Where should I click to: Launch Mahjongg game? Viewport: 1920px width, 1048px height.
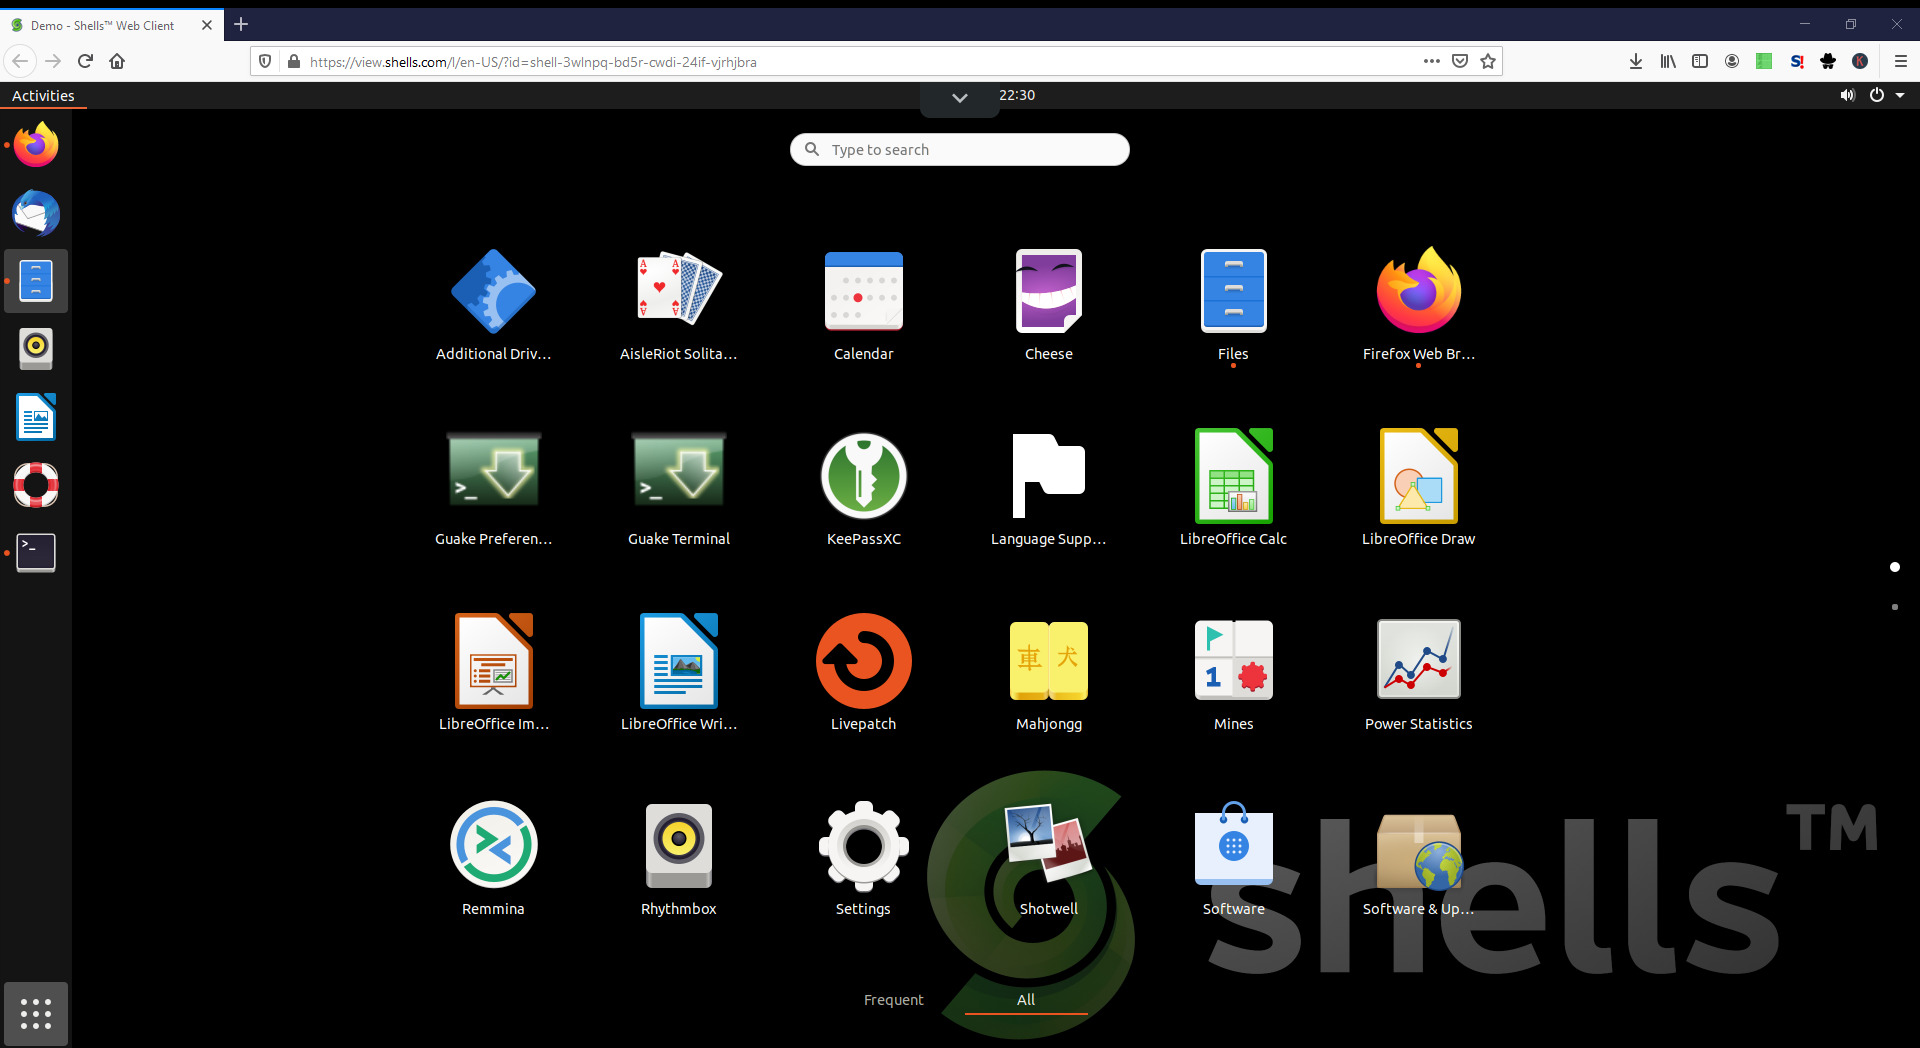tap(1049, 675)
